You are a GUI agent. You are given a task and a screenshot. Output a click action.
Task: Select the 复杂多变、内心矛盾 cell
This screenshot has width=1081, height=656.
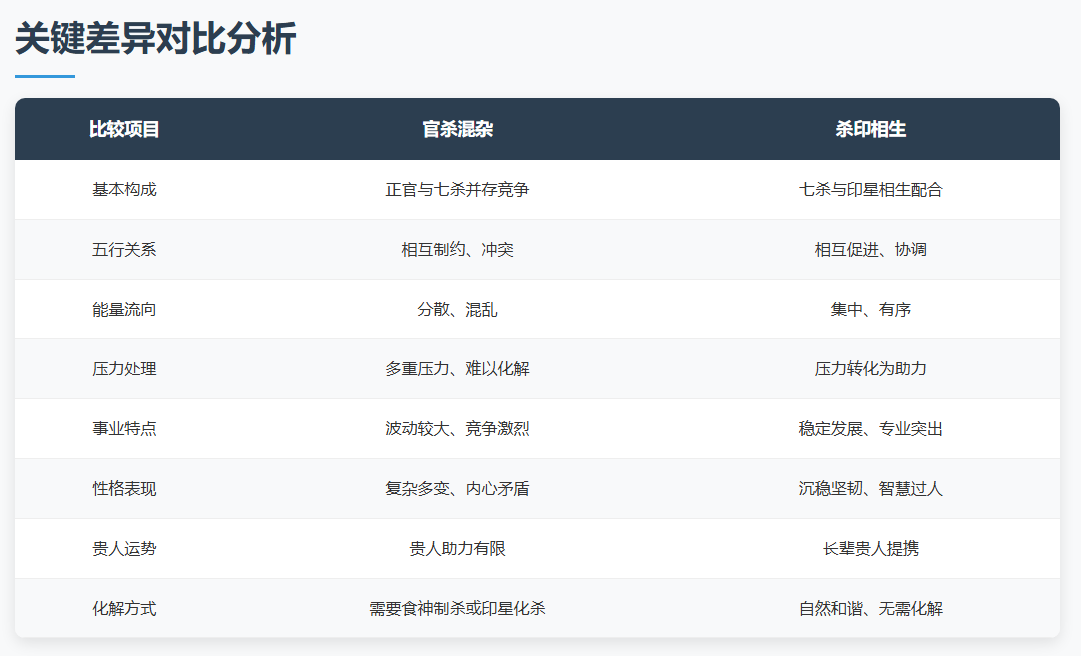[457, 489]
